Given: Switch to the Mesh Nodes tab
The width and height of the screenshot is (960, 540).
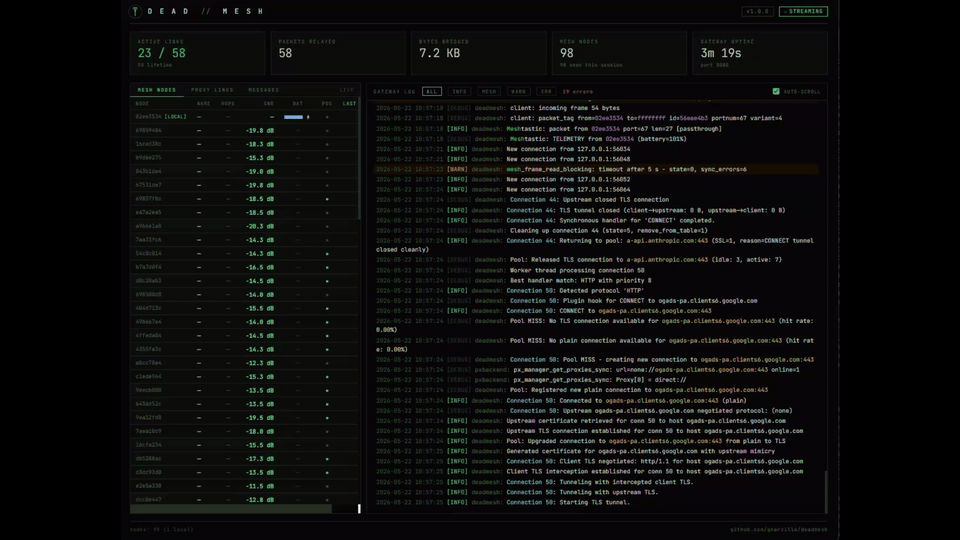Looking at the screenshot, I should click(157, 90).
